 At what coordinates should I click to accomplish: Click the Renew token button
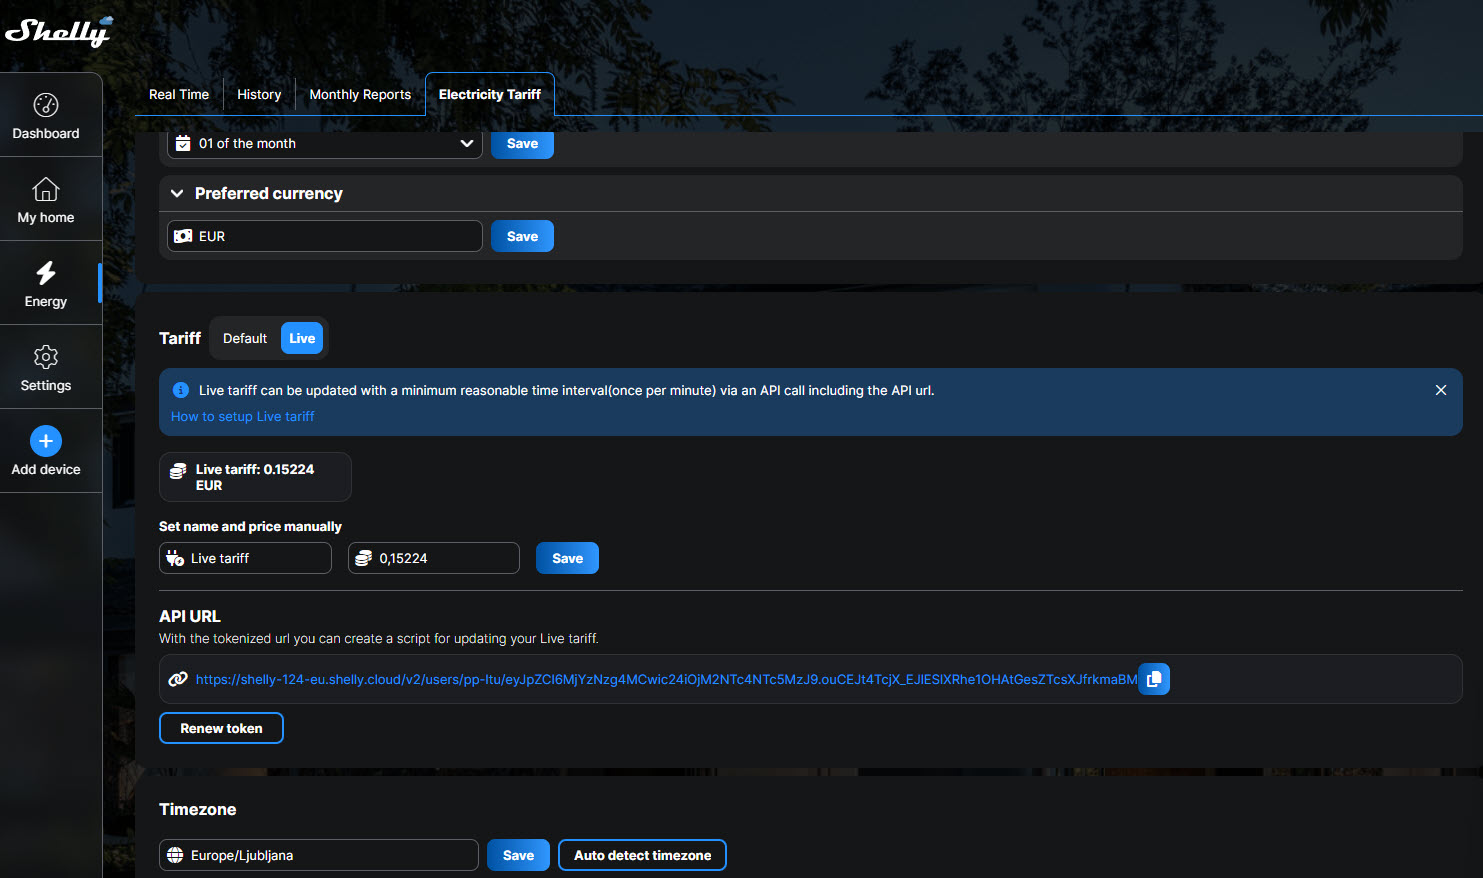click(x=221, y=728)
